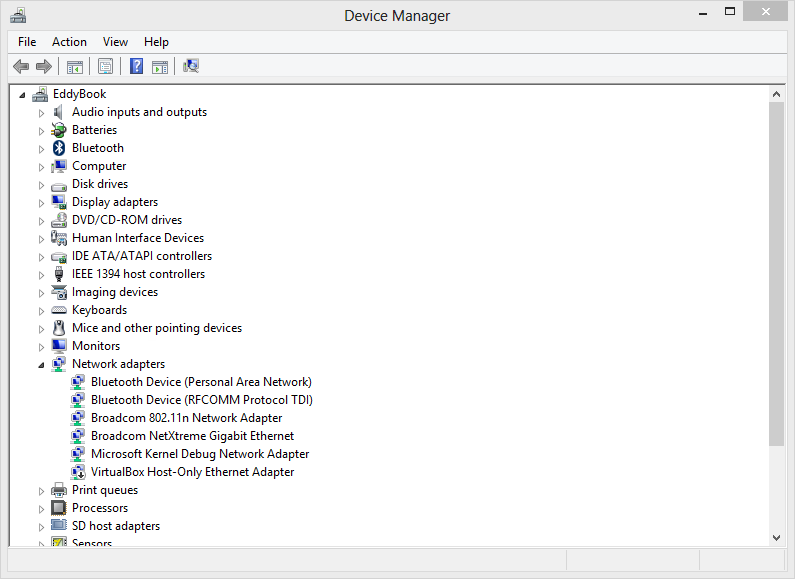
Task: Click Scan for hardware changes icon
Action: 191,66
